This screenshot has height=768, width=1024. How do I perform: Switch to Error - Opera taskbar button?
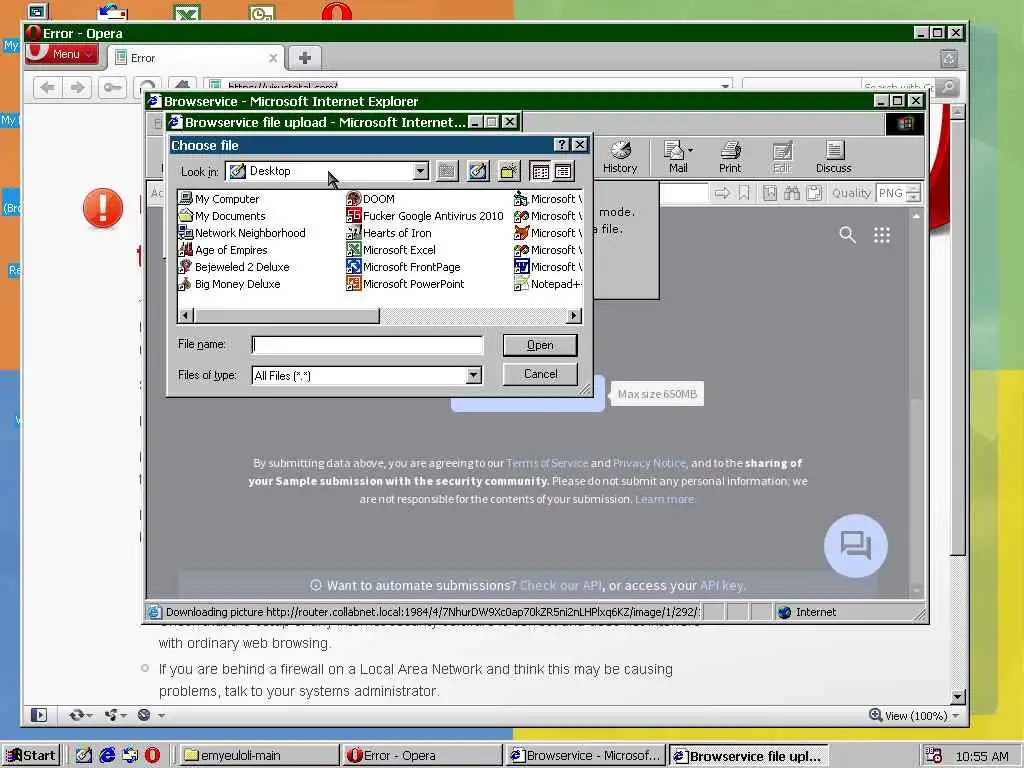423,756
